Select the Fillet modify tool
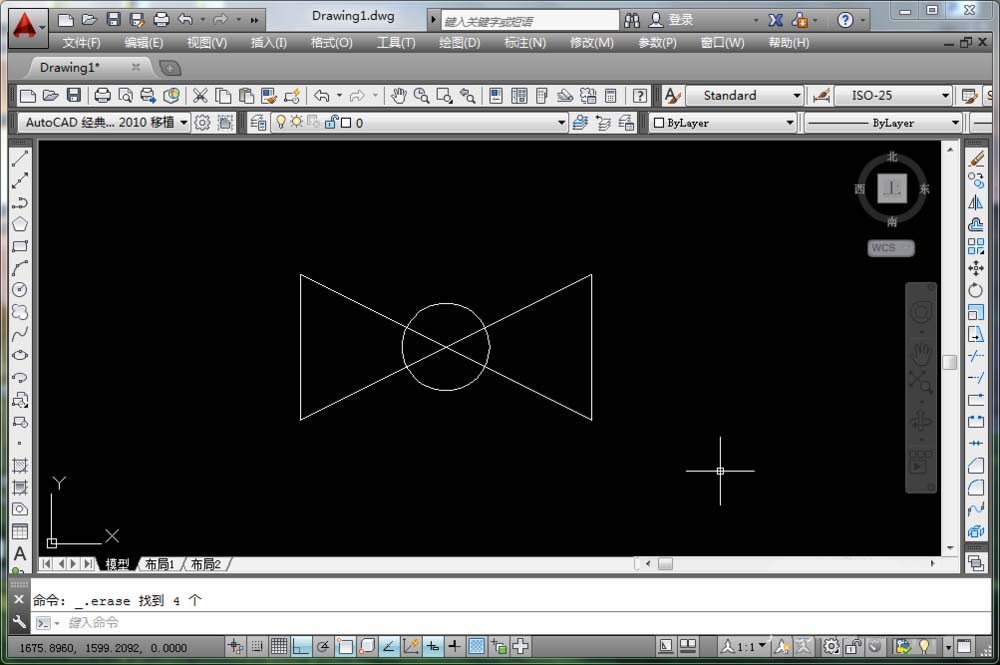Screen dimensions: 1000x665 pos(976,488)
